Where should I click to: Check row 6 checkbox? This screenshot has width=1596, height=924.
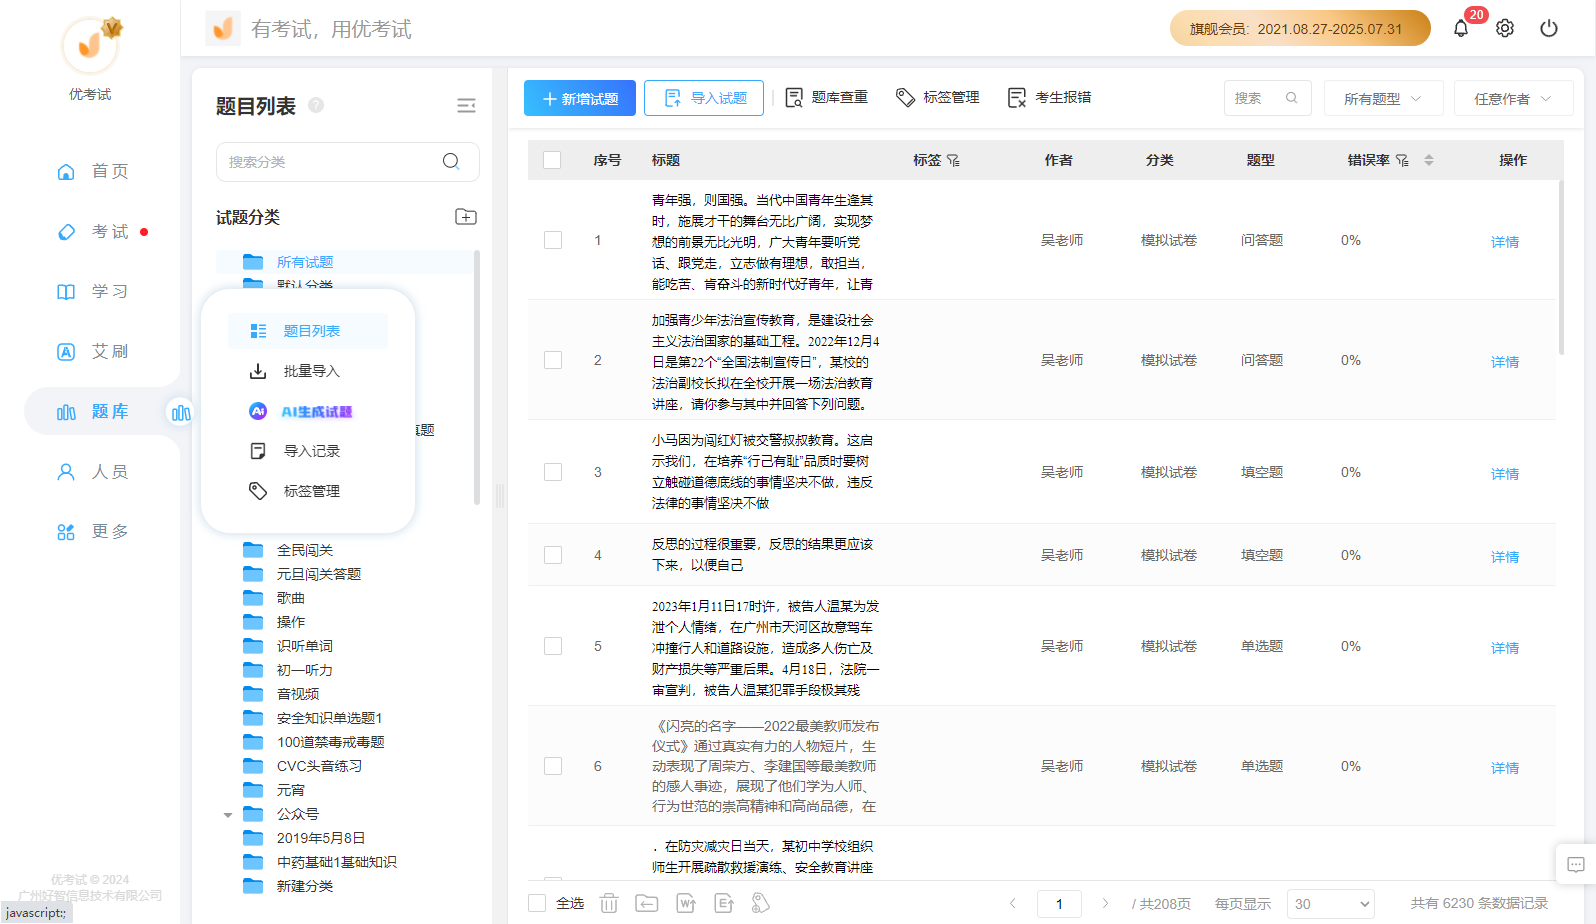553,766
